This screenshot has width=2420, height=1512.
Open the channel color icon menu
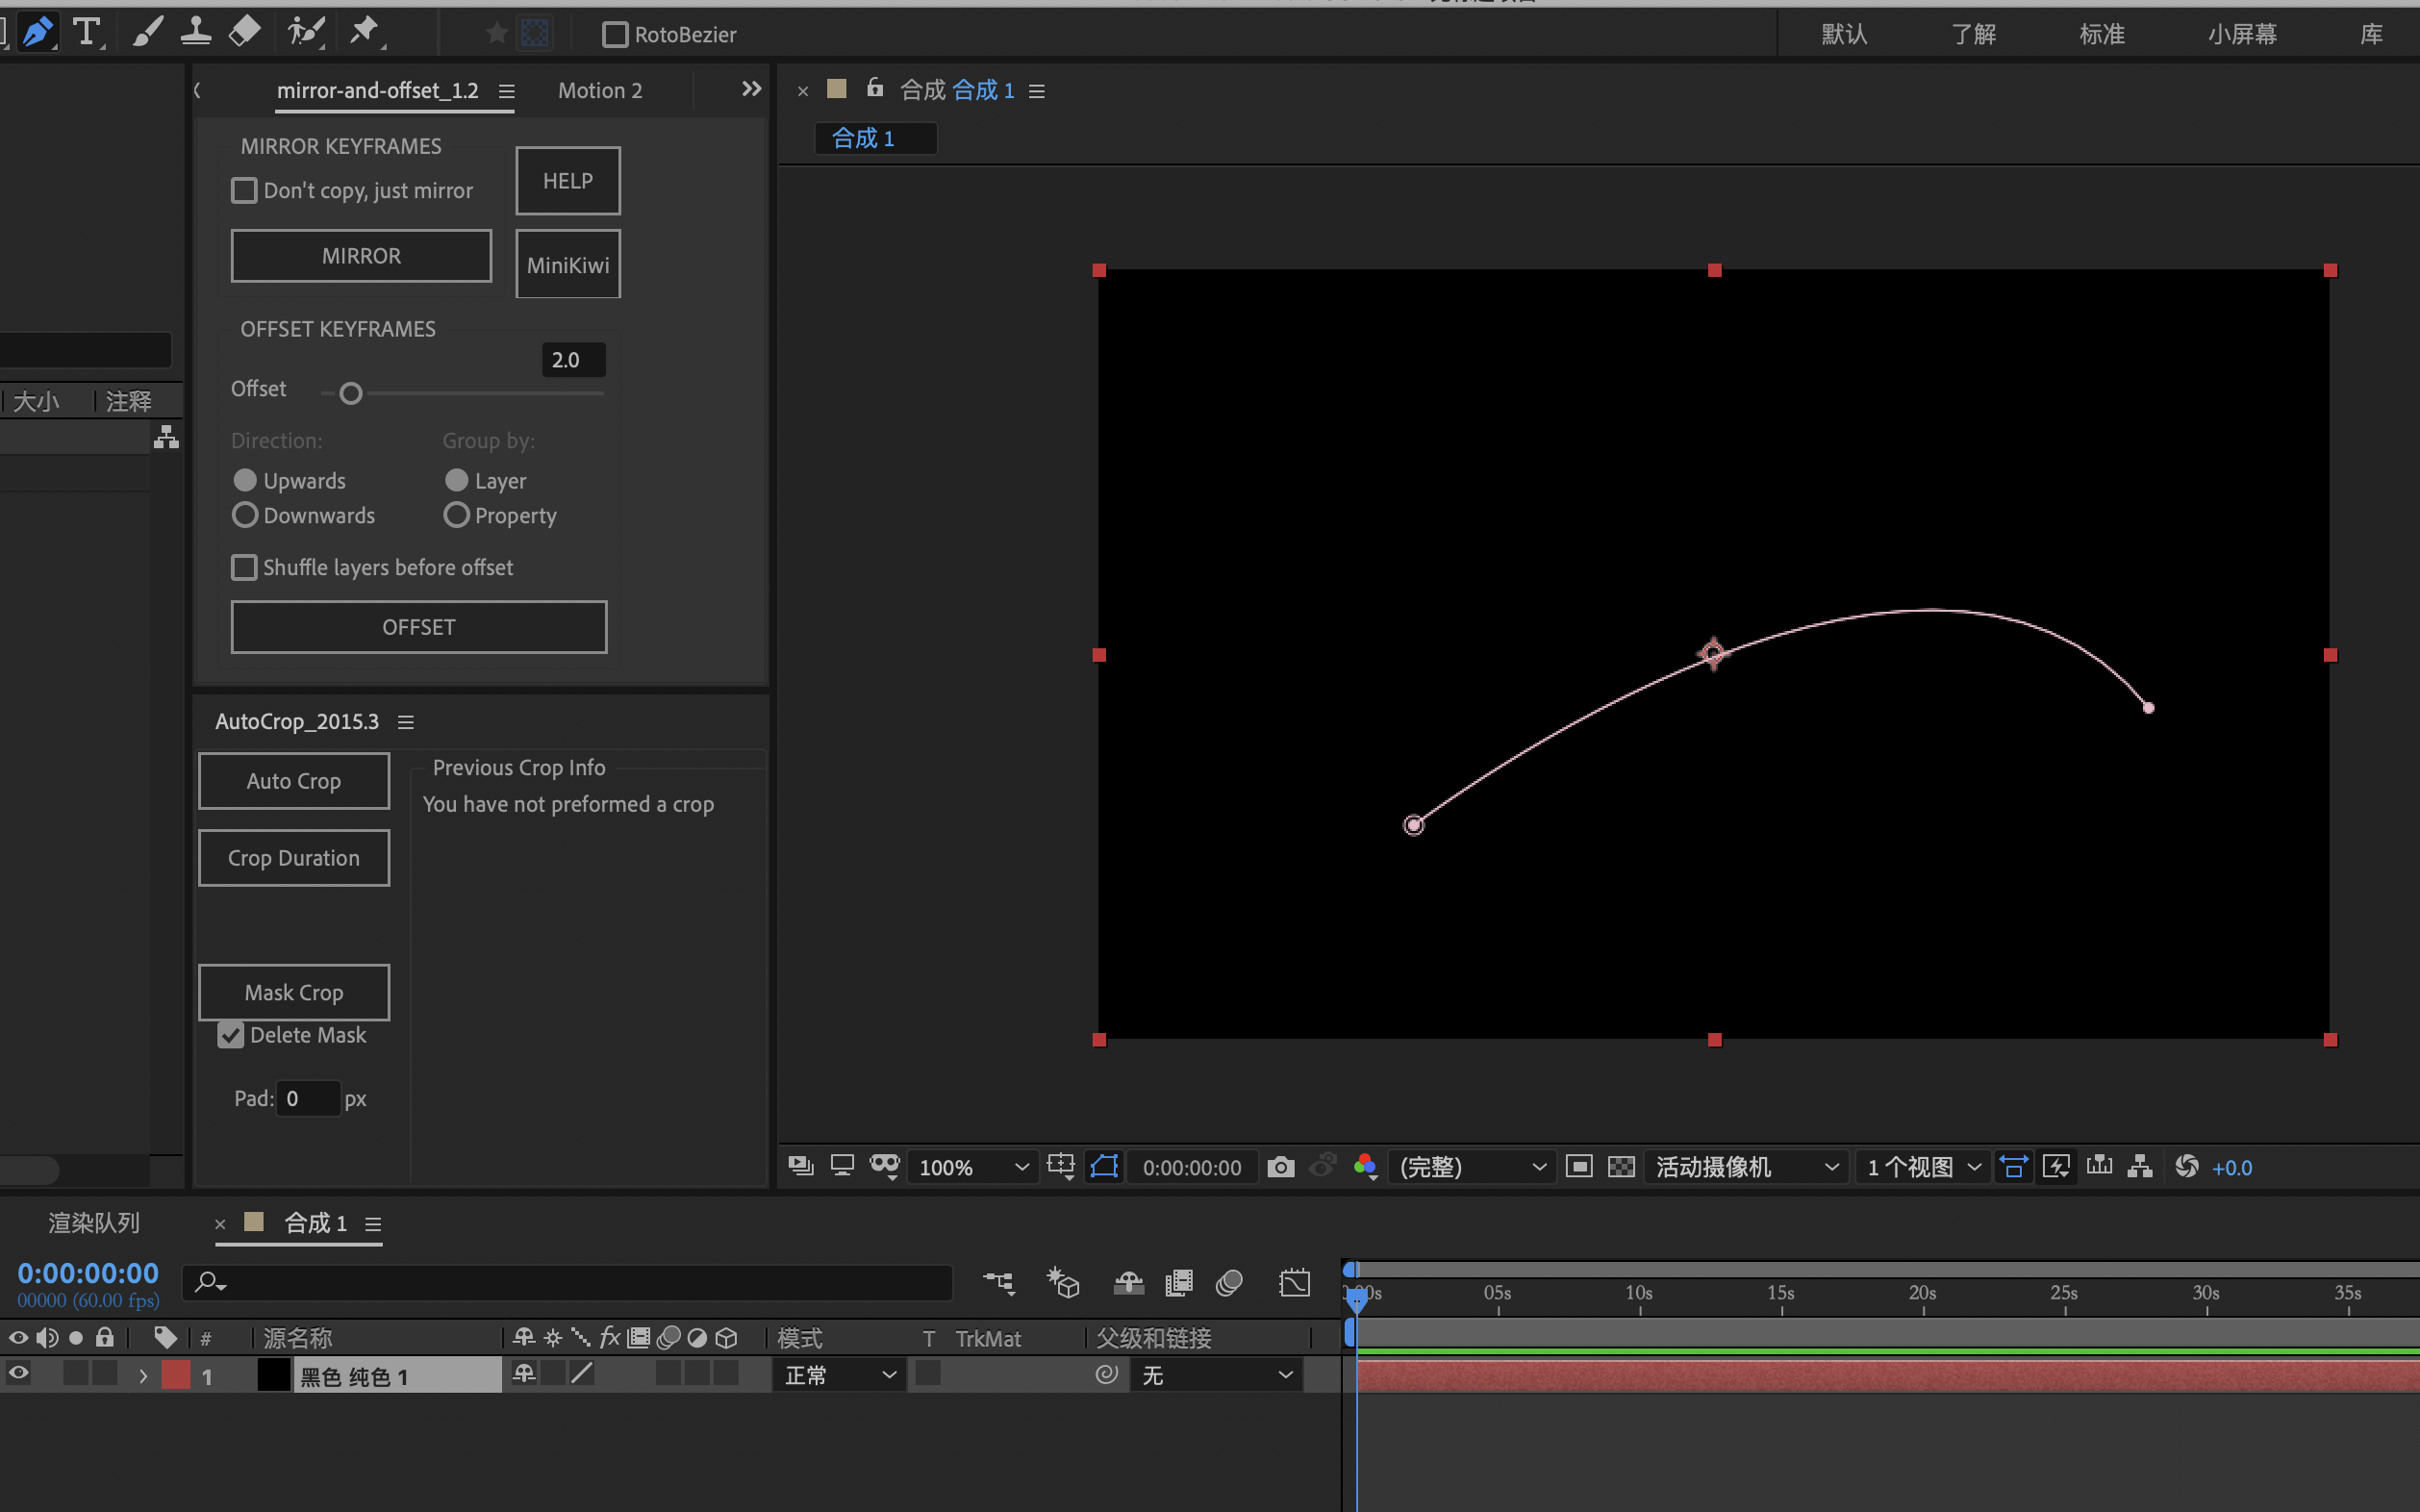click(x=1365, y=1167)
